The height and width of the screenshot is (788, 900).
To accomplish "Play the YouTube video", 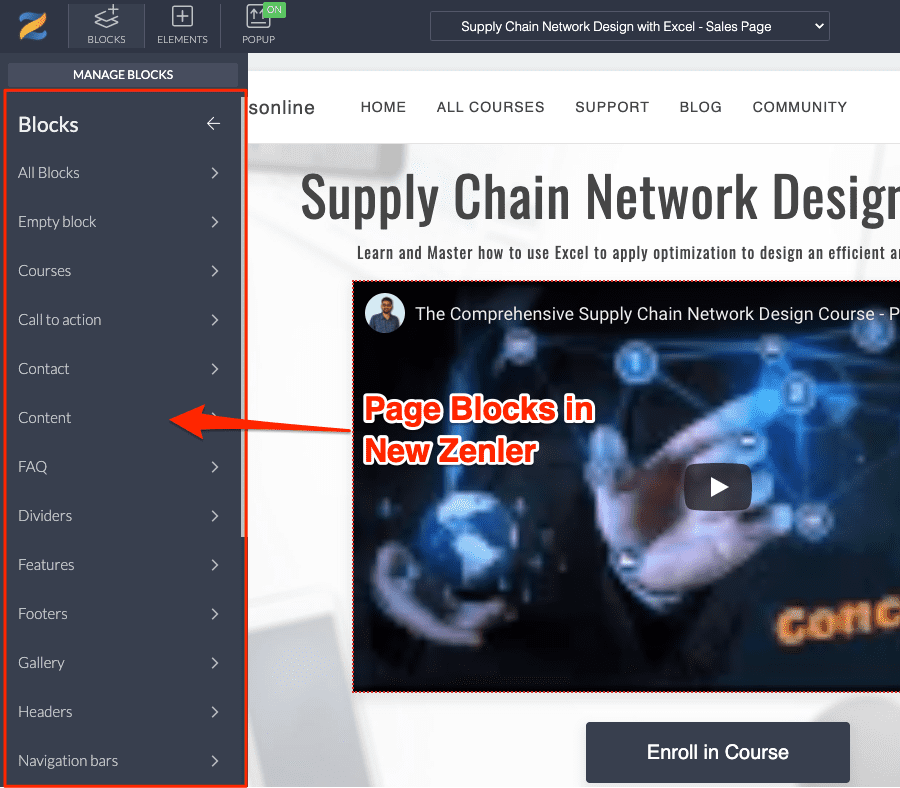I will [717, 487].
